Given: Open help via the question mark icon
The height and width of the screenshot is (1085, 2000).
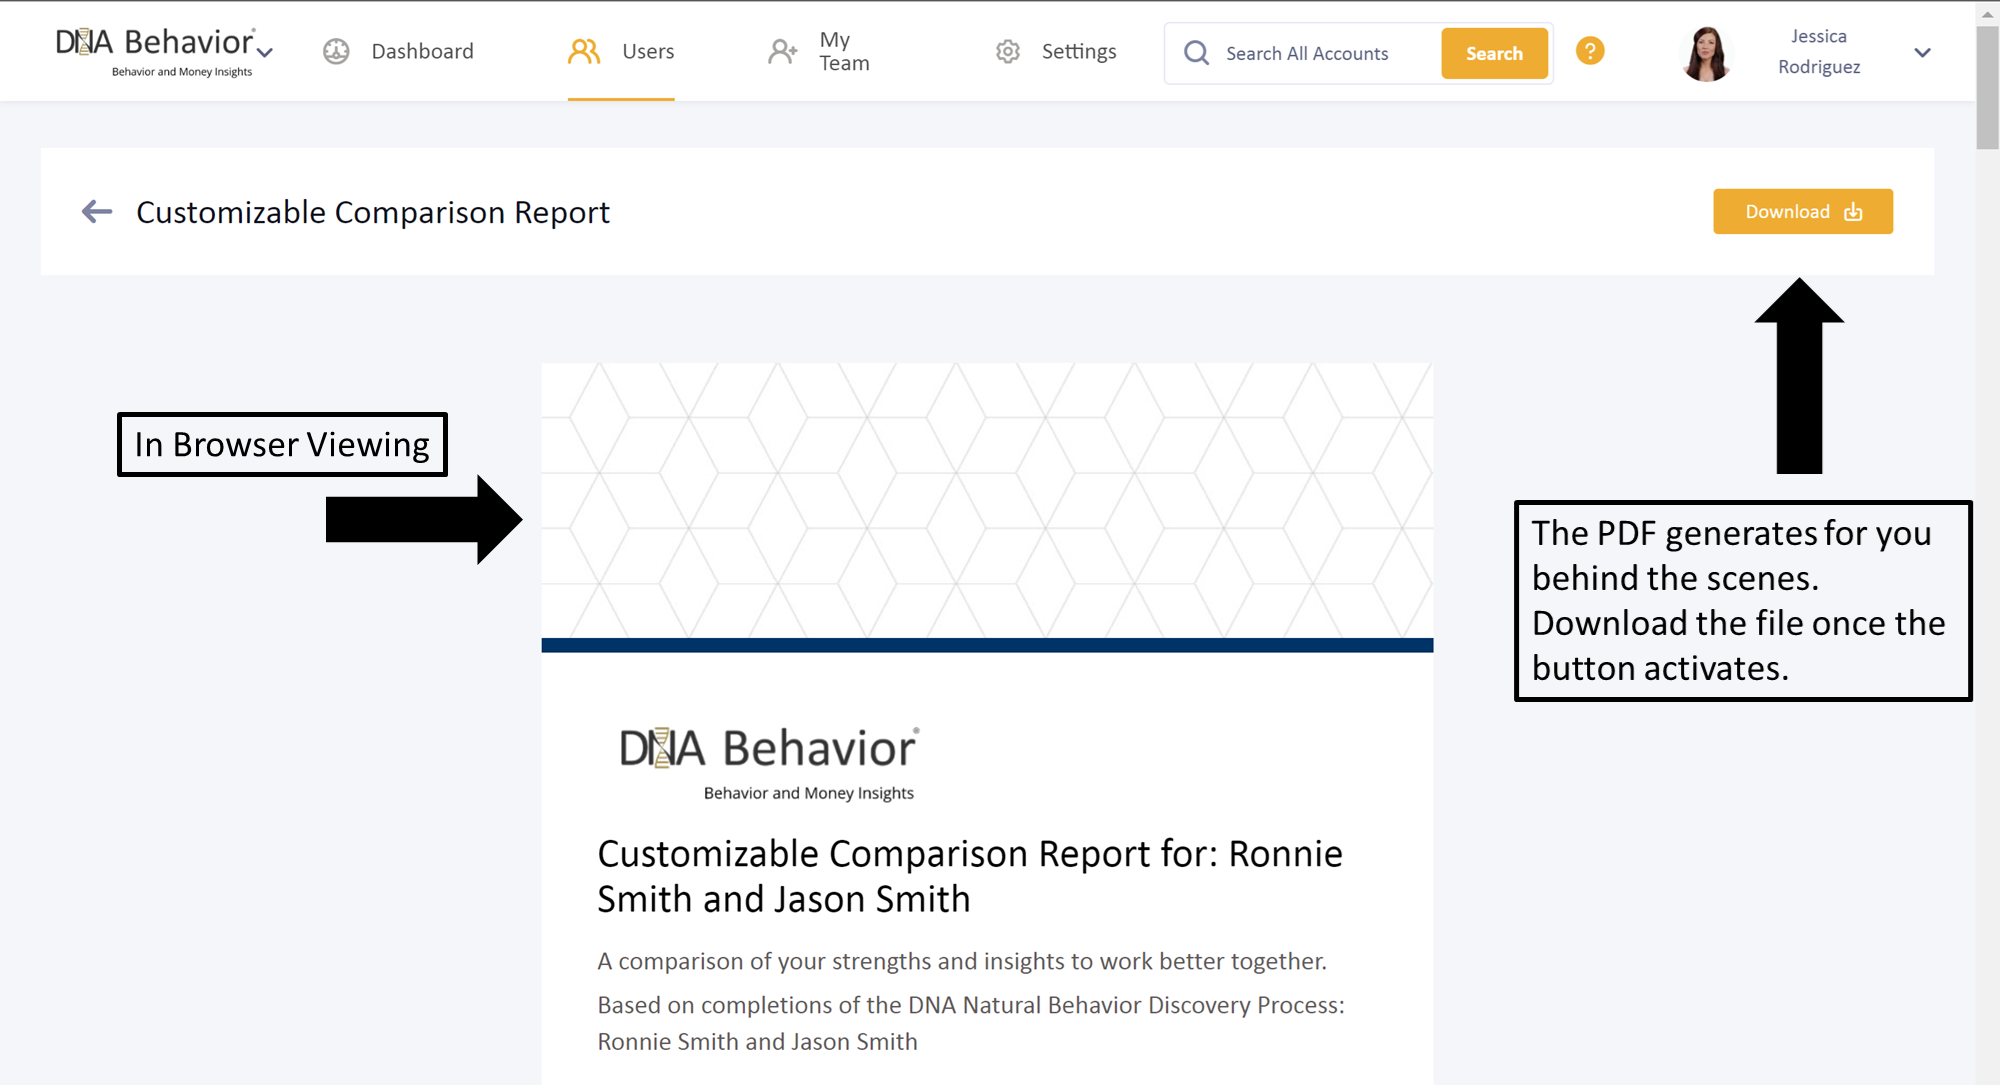Looking at the screenshot, I should coord(1590,50).
